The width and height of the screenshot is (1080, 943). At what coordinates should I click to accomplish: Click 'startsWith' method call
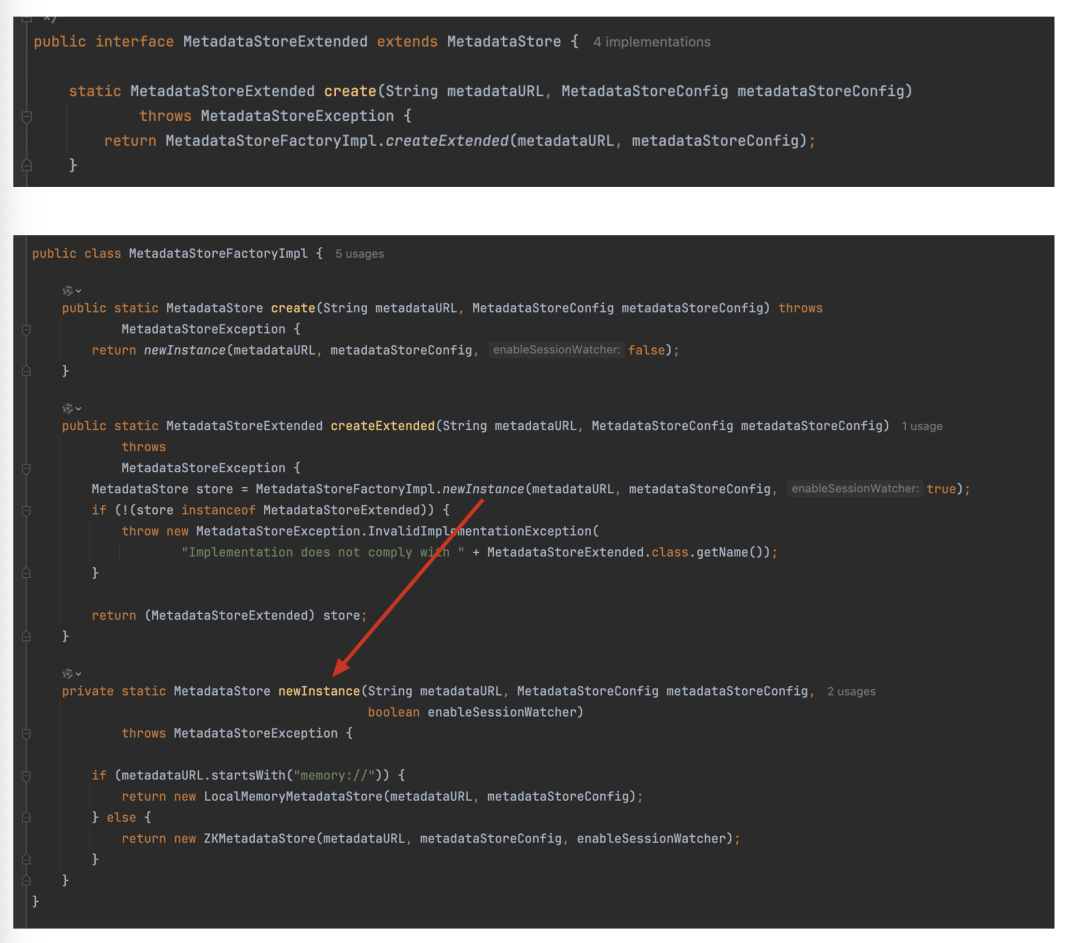coord(248,776)
